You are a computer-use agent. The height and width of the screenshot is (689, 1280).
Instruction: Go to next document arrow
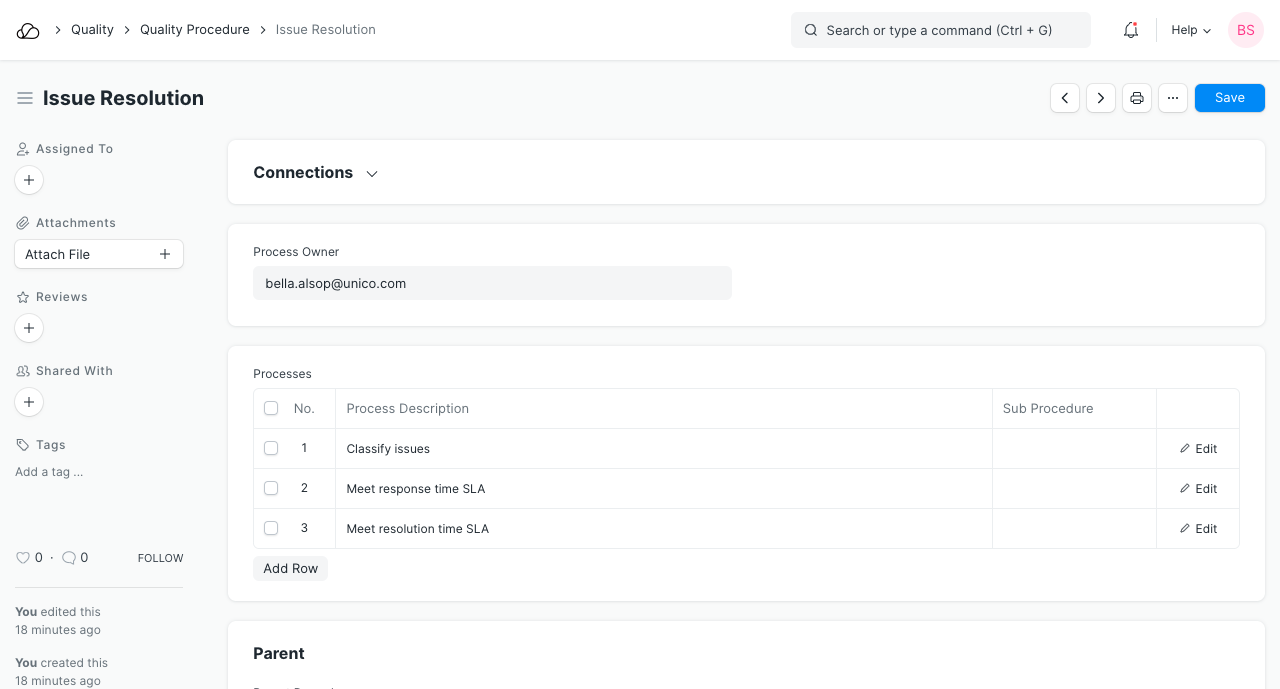1101,98
